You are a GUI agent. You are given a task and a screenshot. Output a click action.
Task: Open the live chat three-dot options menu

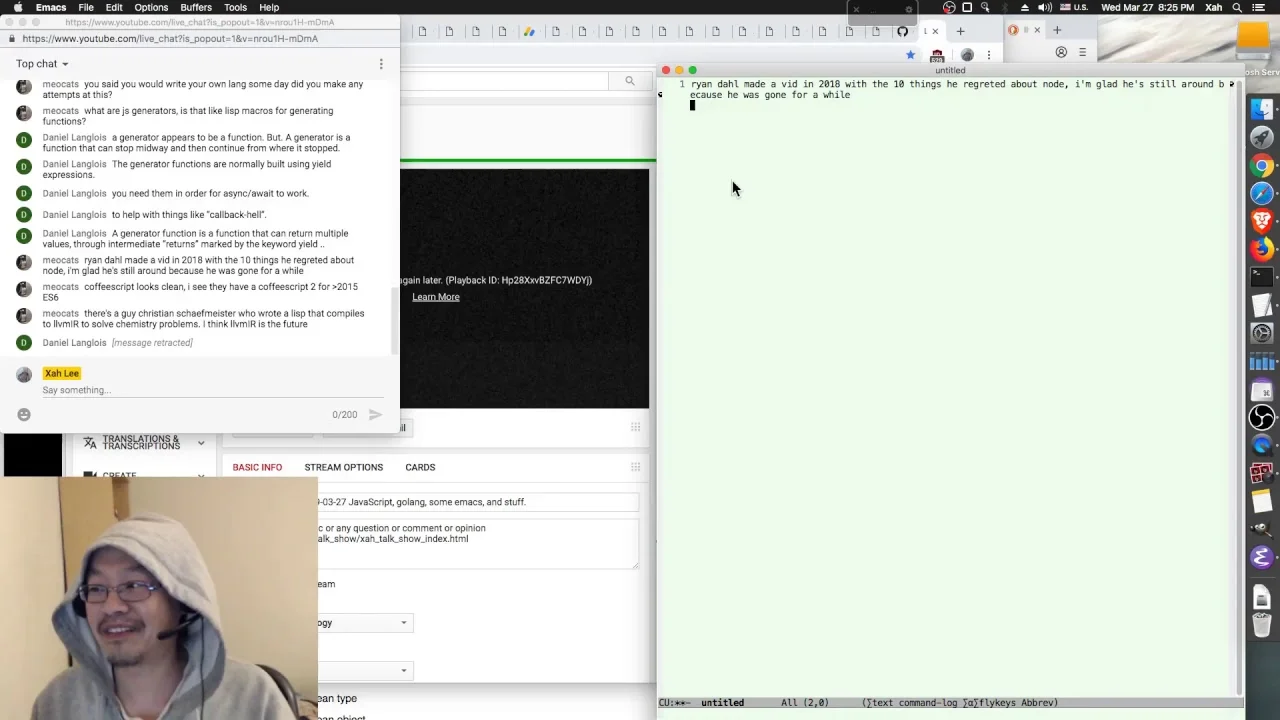tap(381, 64)
